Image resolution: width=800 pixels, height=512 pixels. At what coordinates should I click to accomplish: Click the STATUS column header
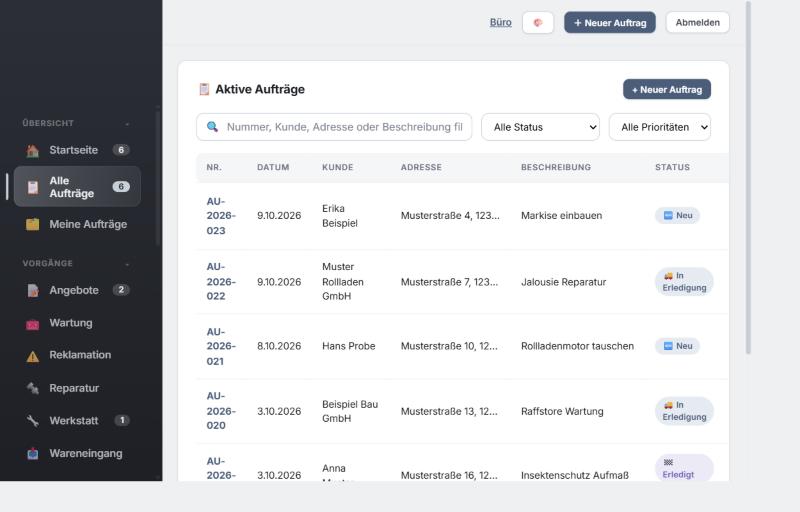(x=672, y=167)
